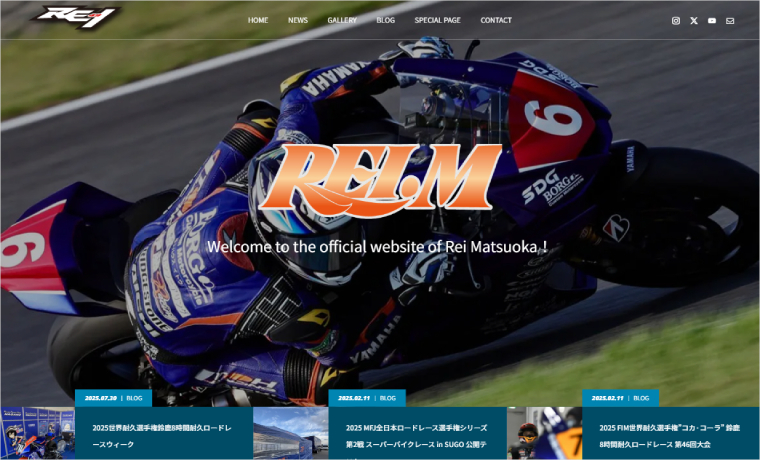Click the large REI.M hero logo
The image size is (760, 460).
(388, 180)
